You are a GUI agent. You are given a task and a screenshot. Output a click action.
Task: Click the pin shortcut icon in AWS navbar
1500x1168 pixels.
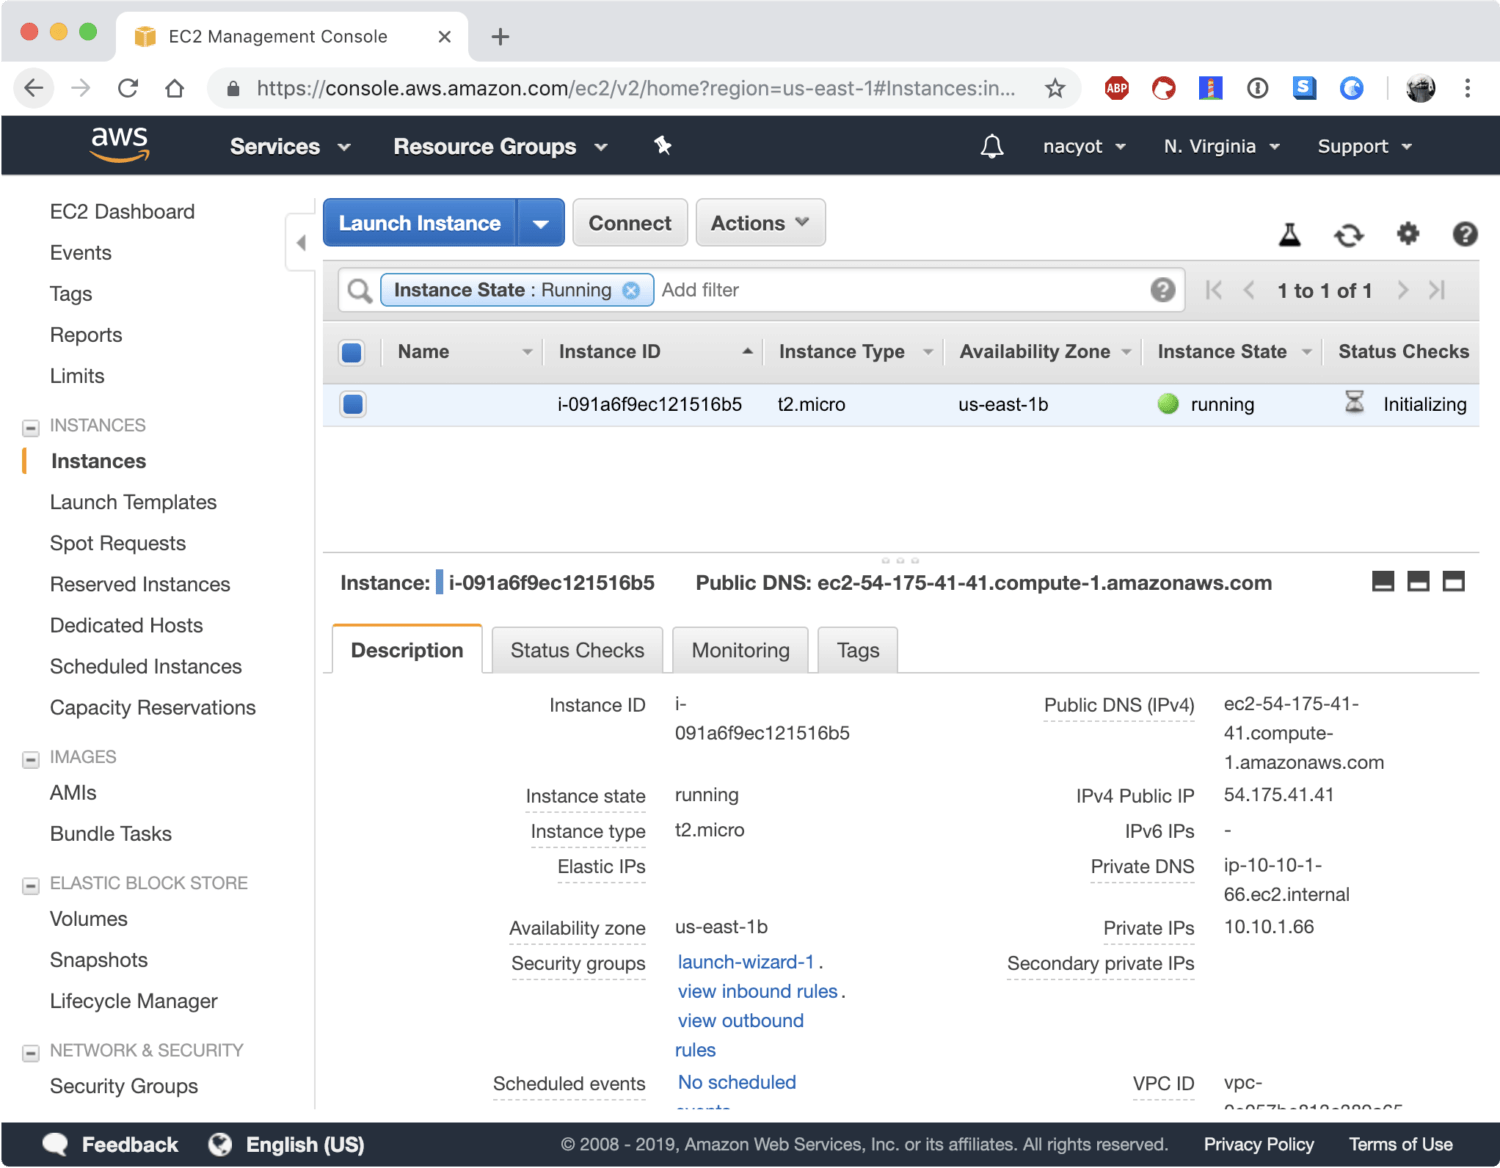click(x=662, y=146)
